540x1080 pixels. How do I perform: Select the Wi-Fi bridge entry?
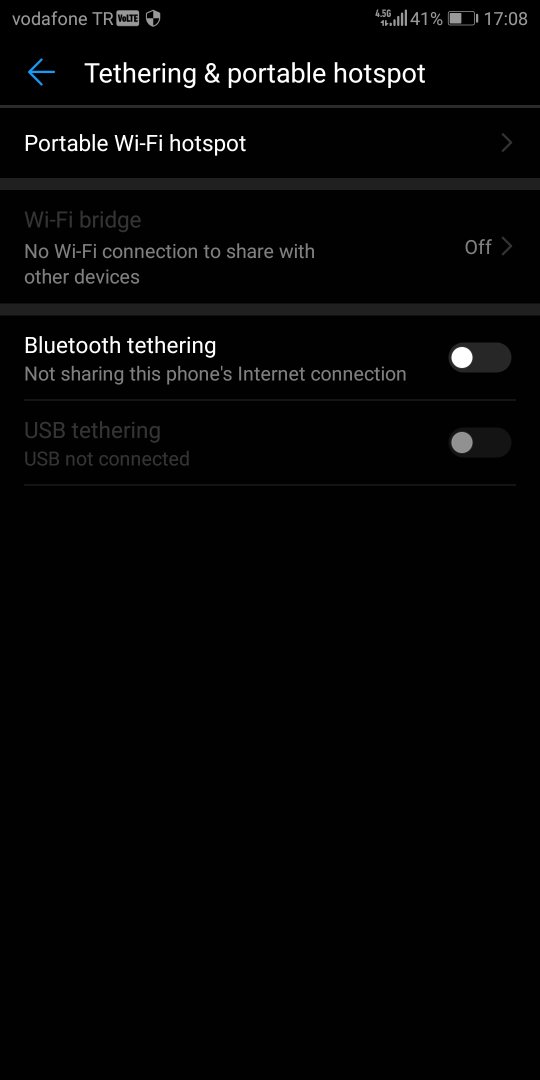tap(270, 247)
